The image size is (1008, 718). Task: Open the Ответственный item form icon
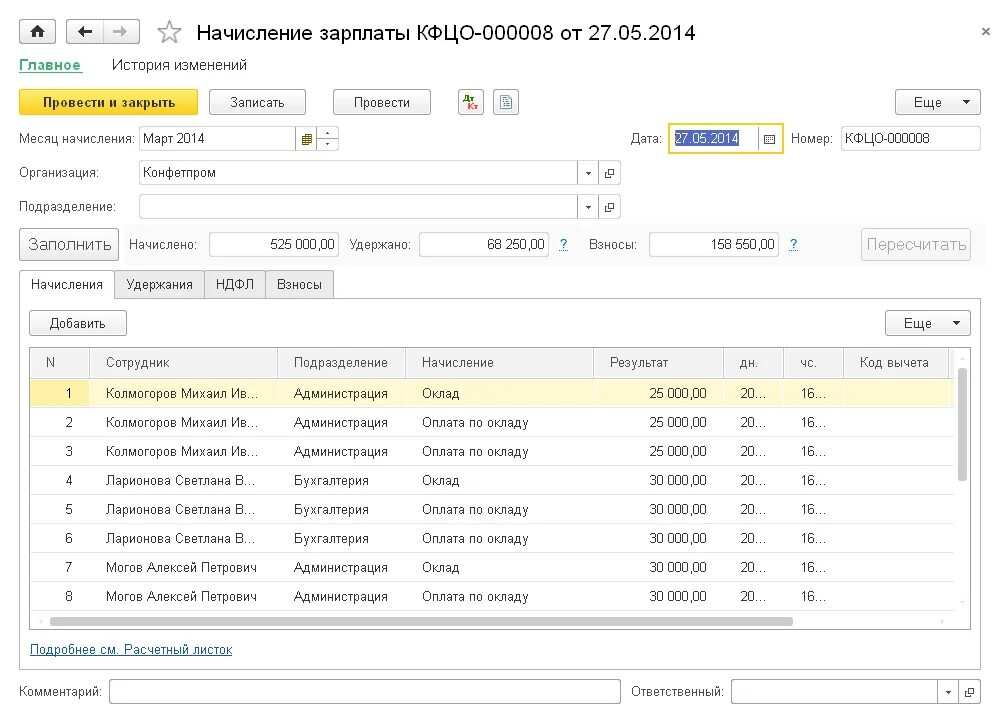tap(969, 692)
